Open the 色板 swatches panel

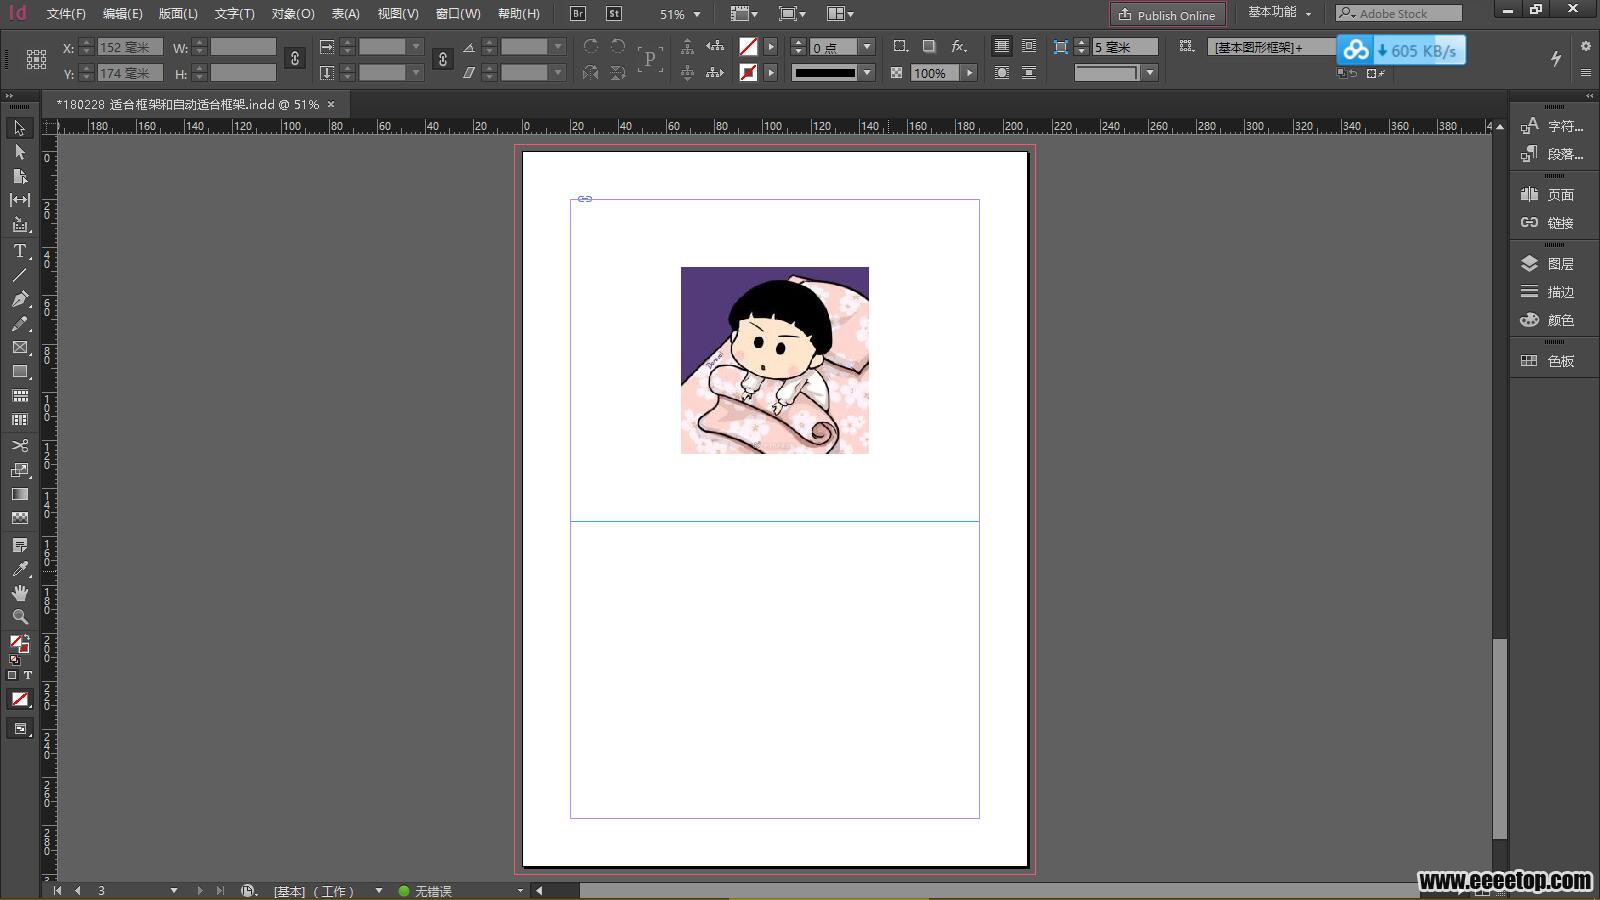click(1550, 361)
